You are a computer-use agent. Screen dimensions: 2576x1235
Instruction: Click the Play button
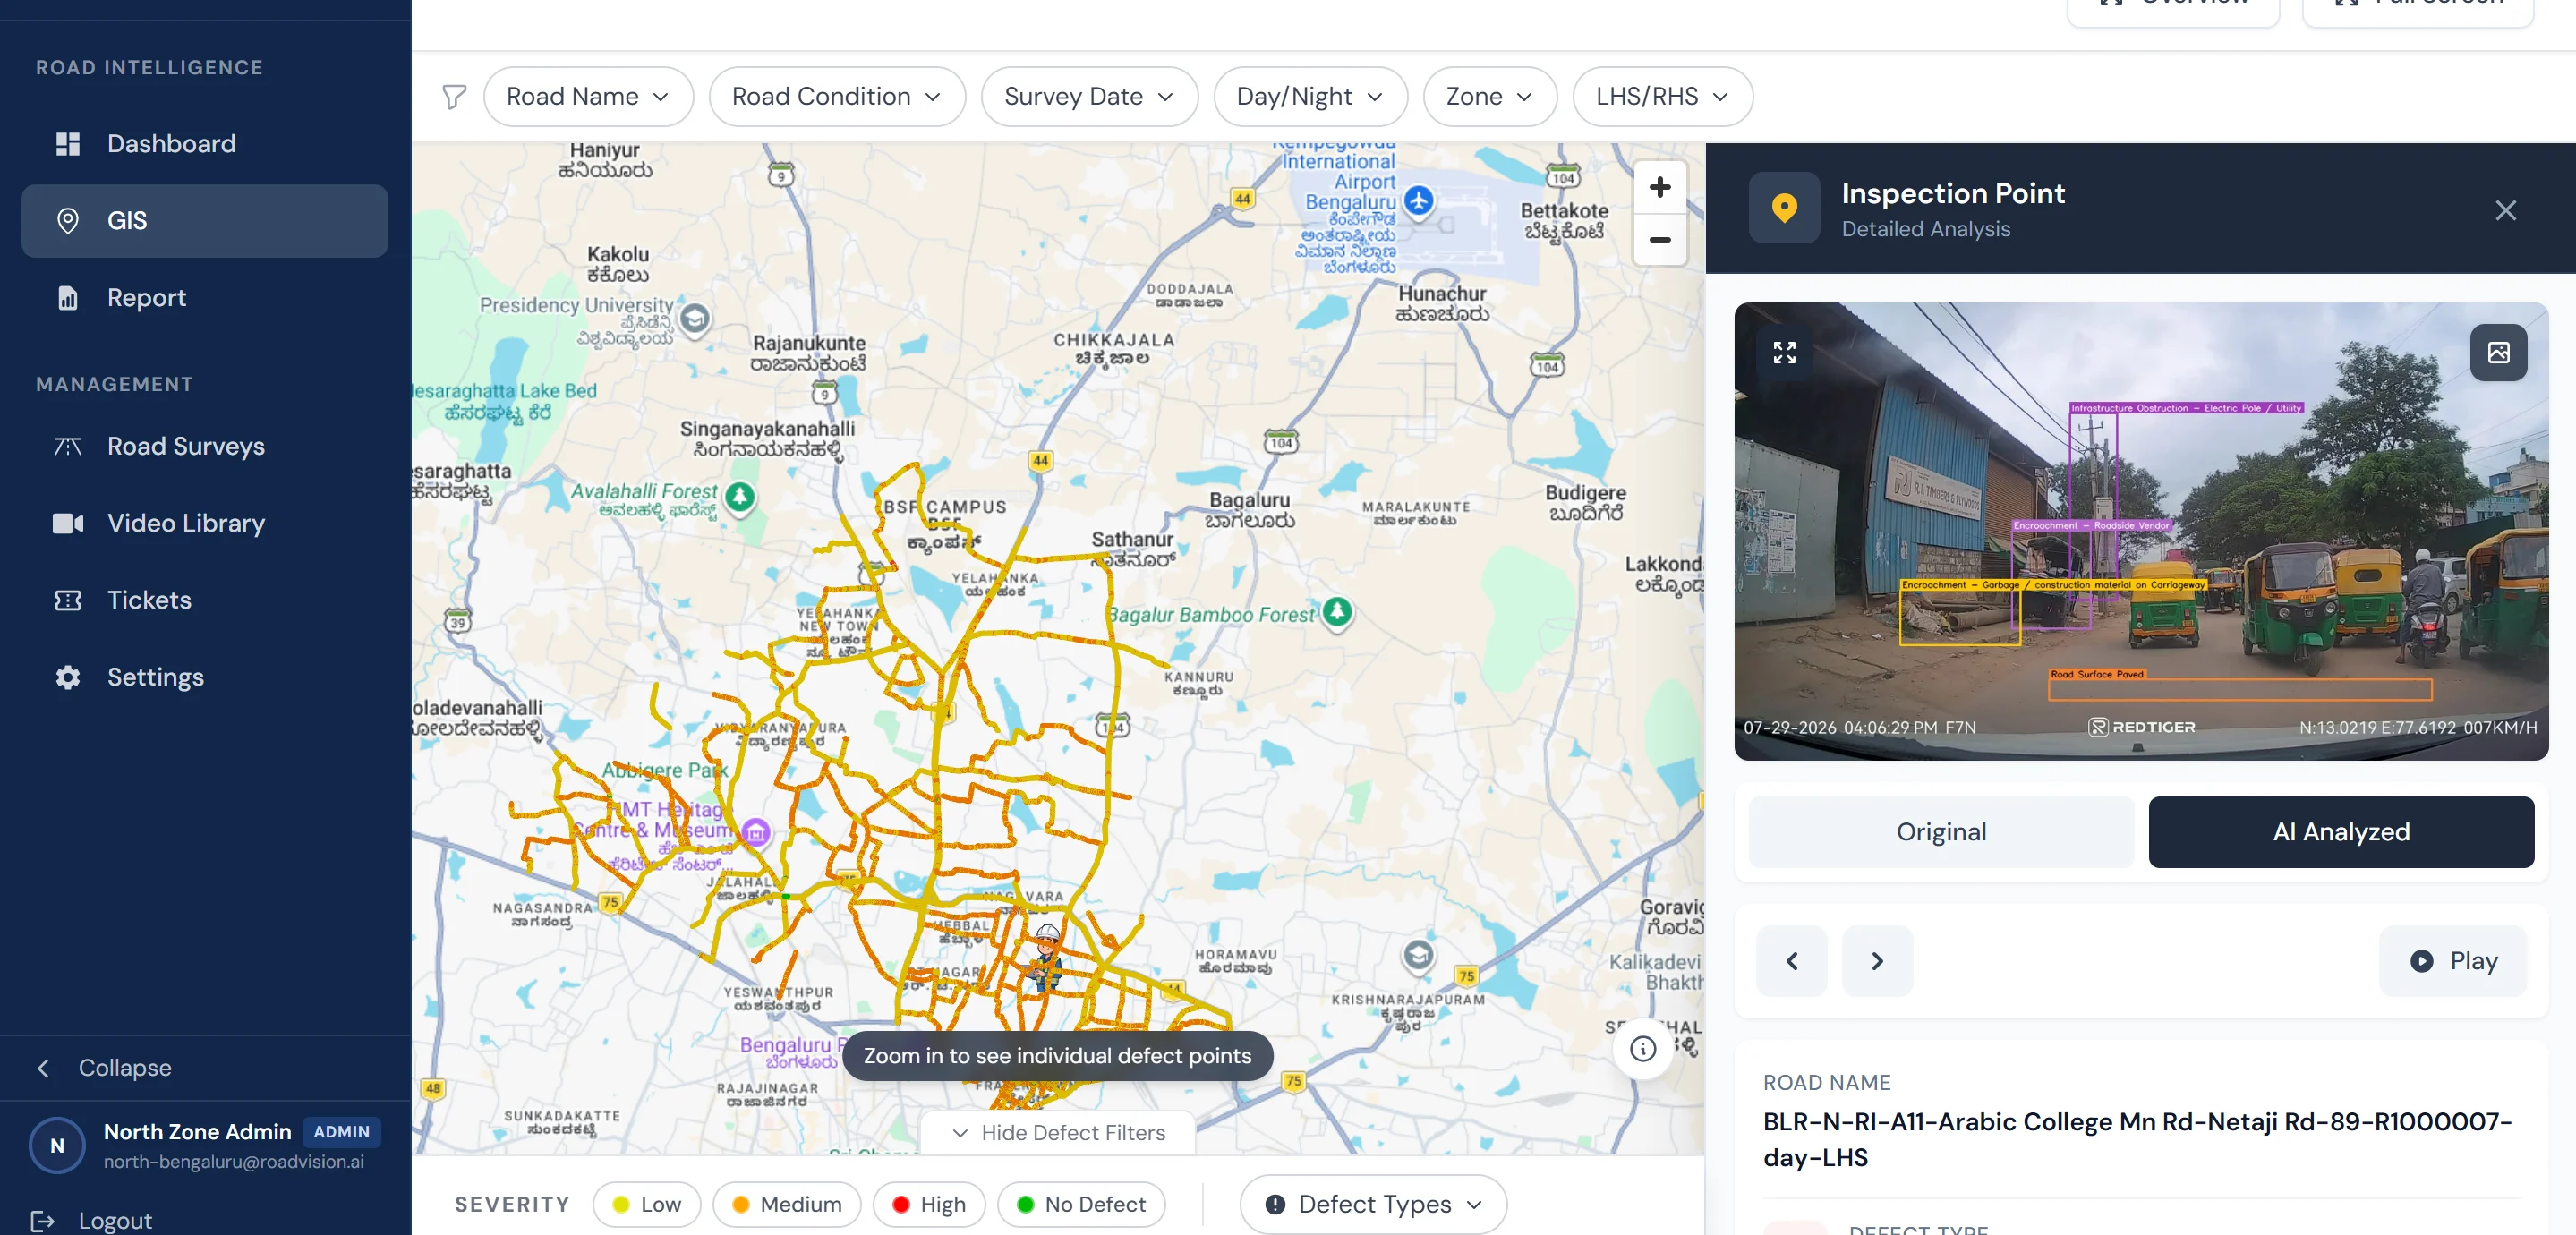[x=2453, y=961]
